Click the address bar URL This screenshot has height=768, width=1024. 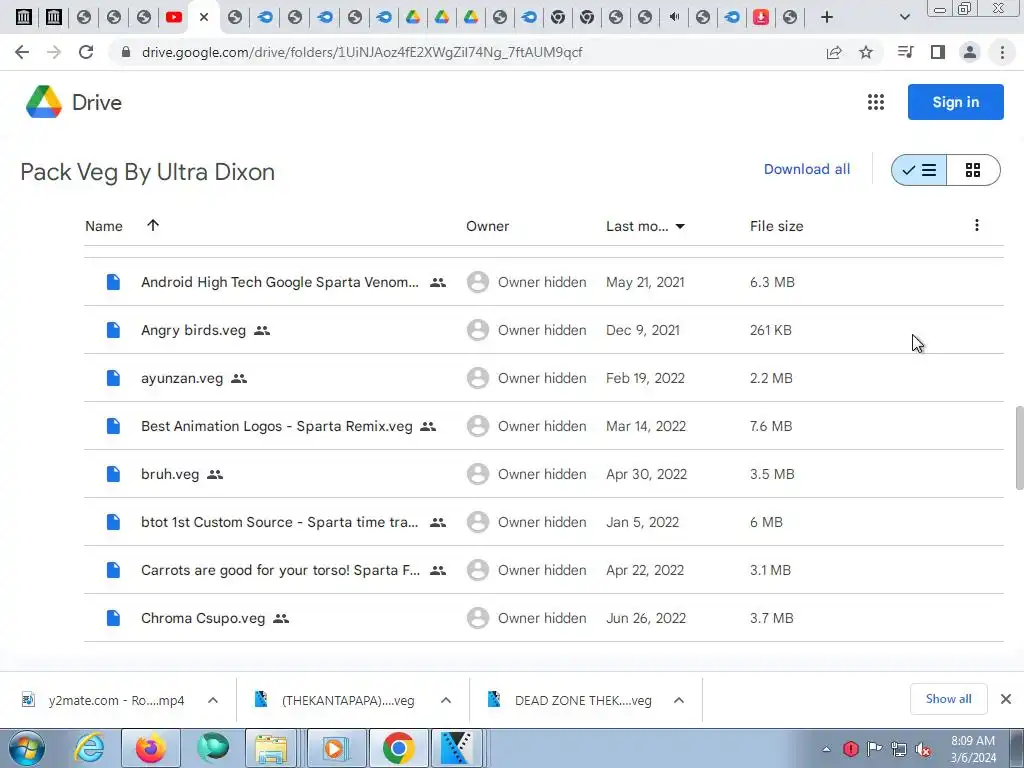[362, 52]
